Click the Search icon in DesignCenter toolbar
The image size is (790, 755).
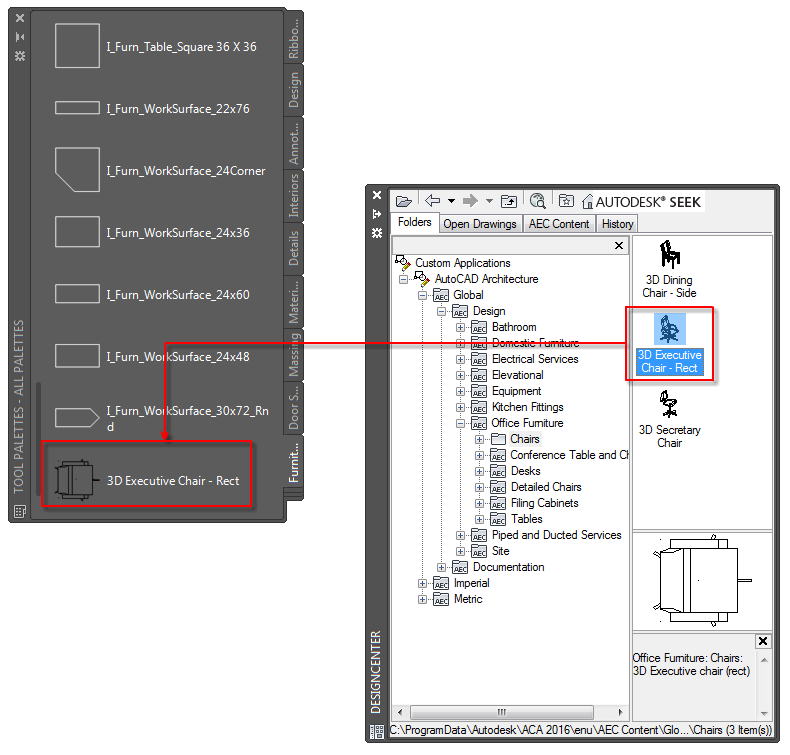(x=538, y=201)
